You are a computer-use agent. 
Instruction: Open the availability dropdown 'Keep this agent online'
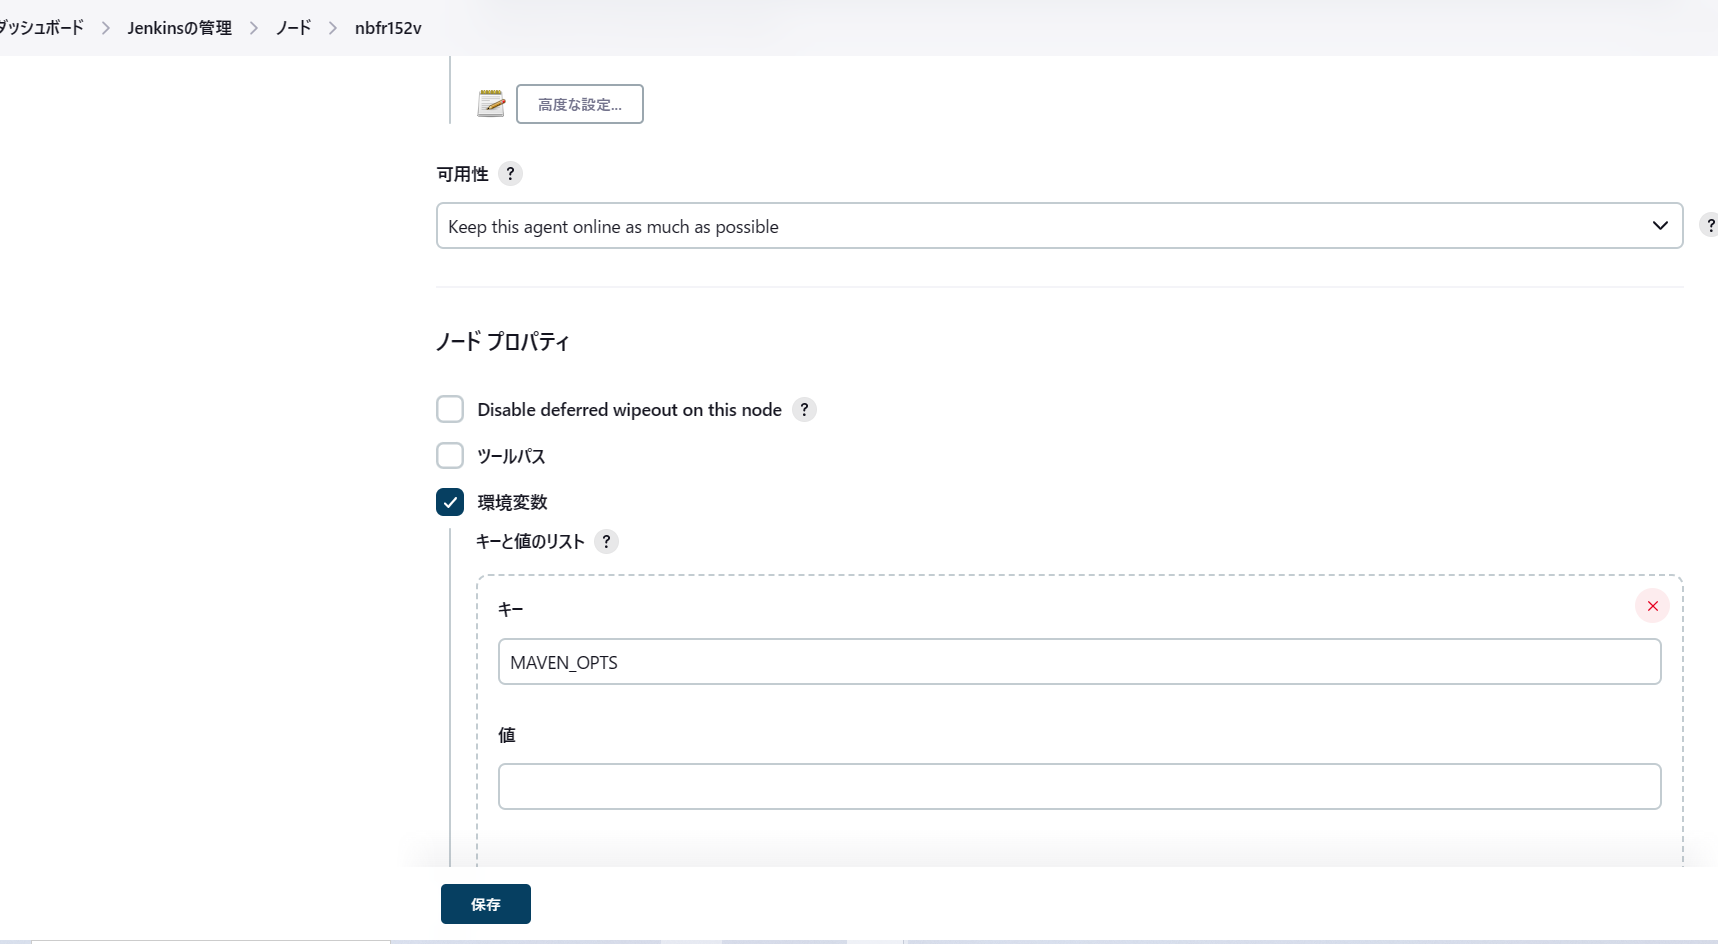(x=1060, y=226)
